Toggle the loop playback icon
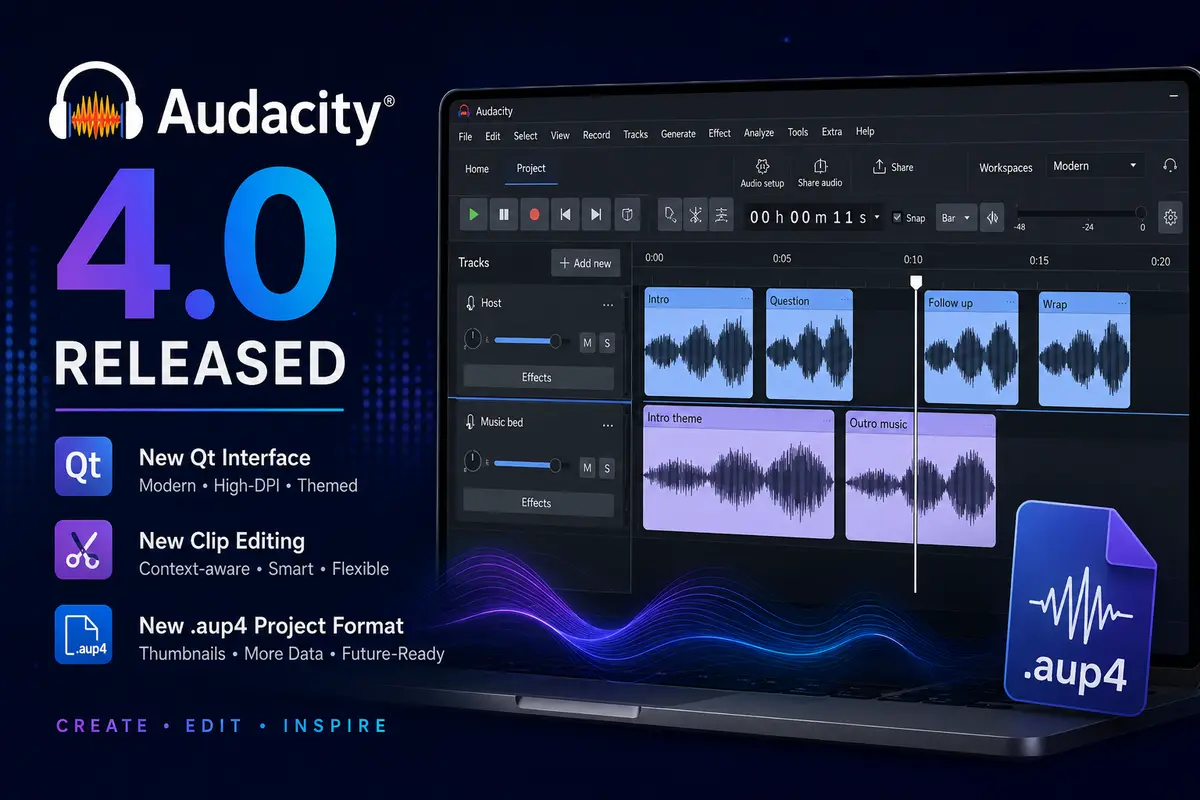Image resolution: width=1200 pixels, height=800 pixels. pyautogui.click(x=627, y=214)
